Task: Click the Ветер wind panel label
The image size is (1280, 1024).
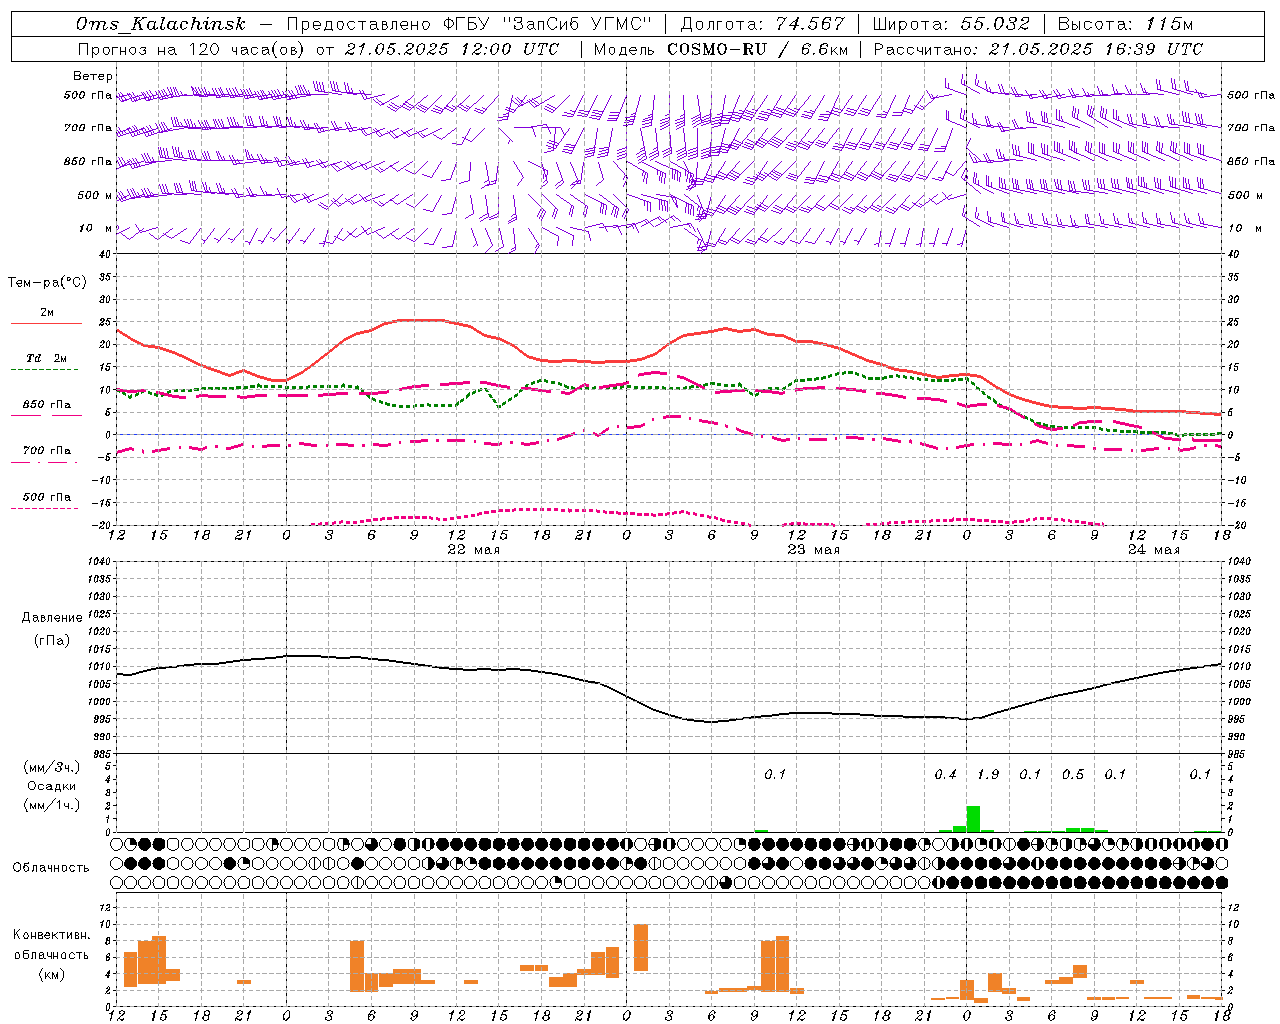Action: click(92, 76)
